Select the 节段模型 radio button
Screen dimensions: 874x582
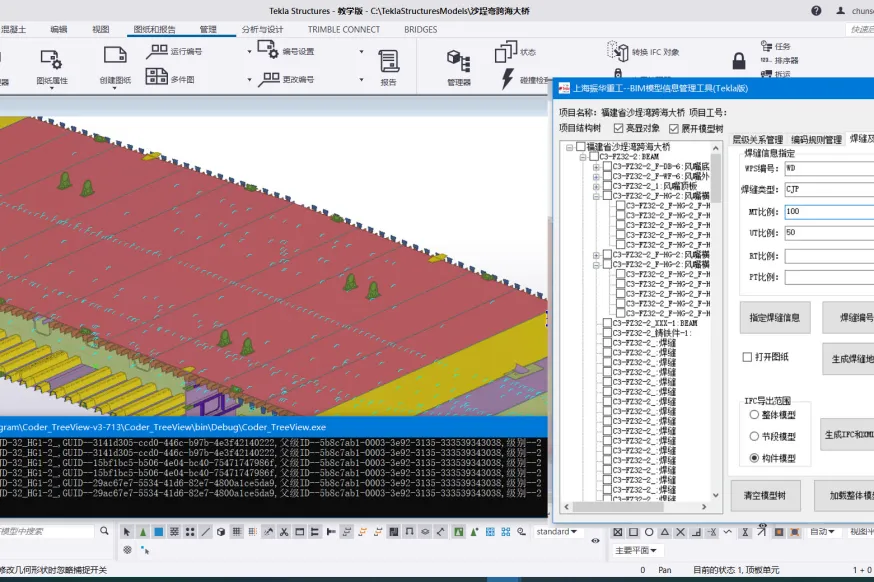[754, 436]
